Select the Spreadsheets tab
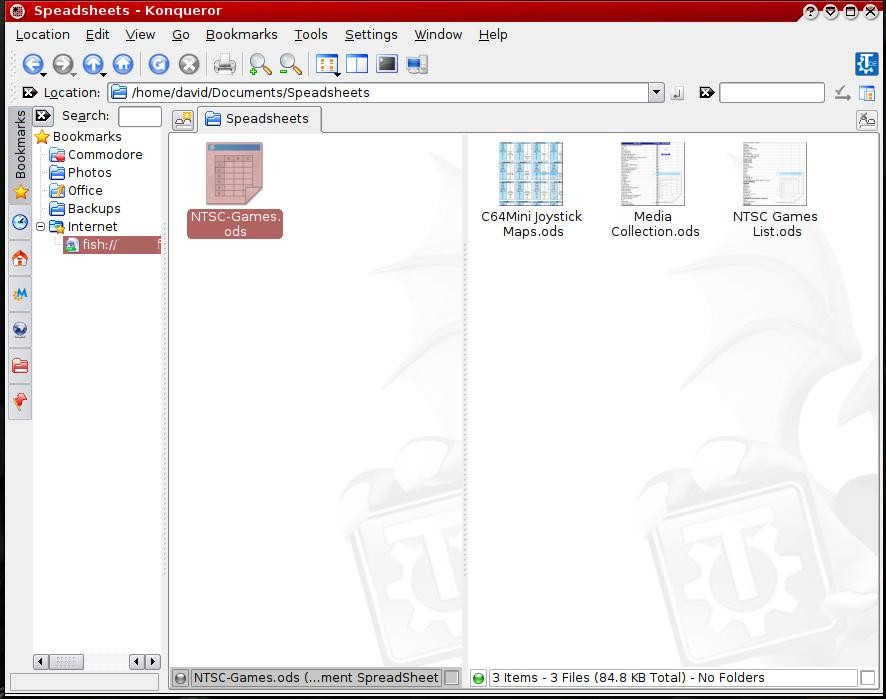886x699 pixels. pos(259,119)
